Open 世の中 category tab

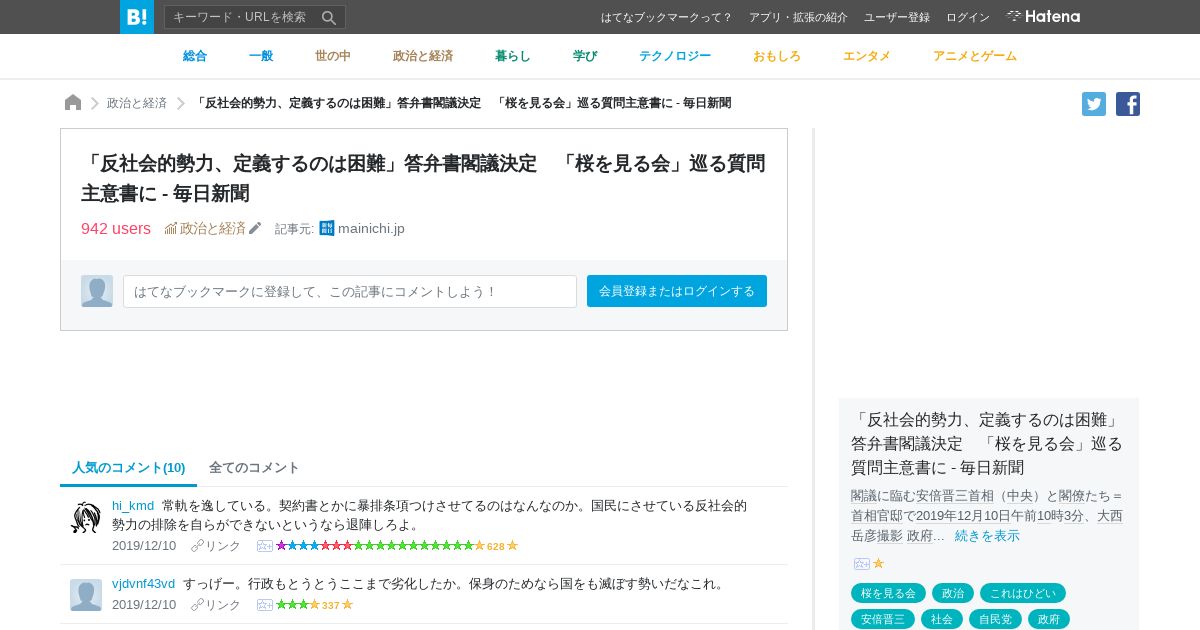pyautogui.click(x=333, y=56)
